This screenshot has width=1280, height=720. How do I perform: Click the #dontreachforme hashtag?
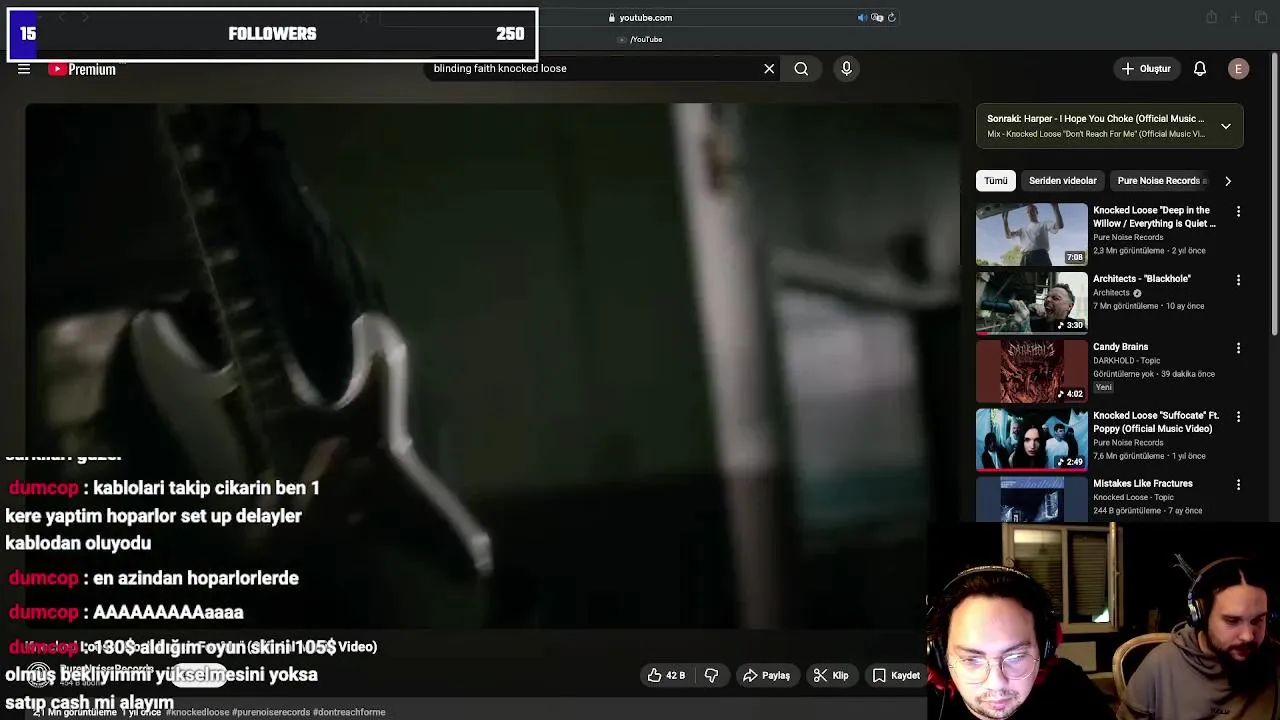[x=349, y=712]
